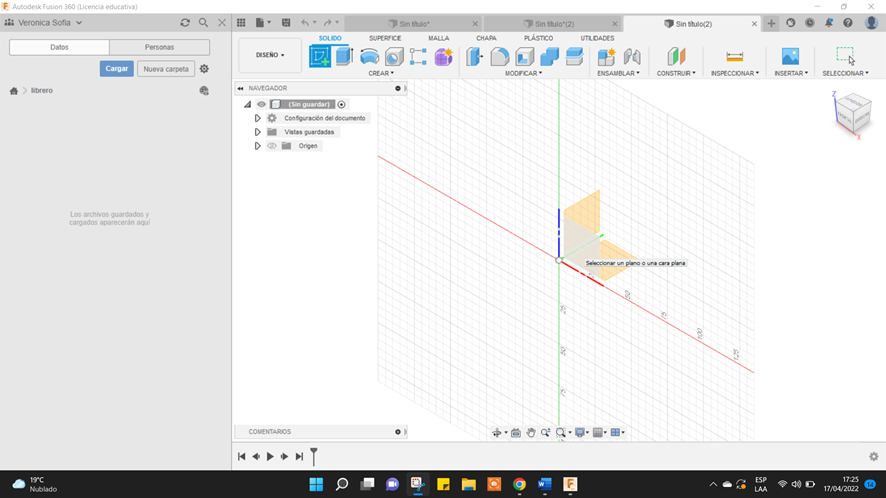Jump to the timeline start
Screen dimensions: 886x498
(241, 456)
